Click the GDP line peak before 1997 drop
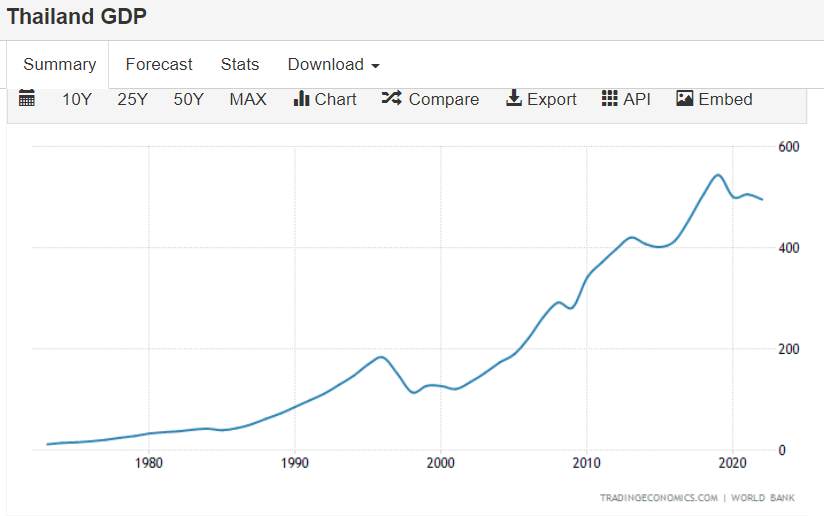The image size is (824, 516). coord(381,357)
